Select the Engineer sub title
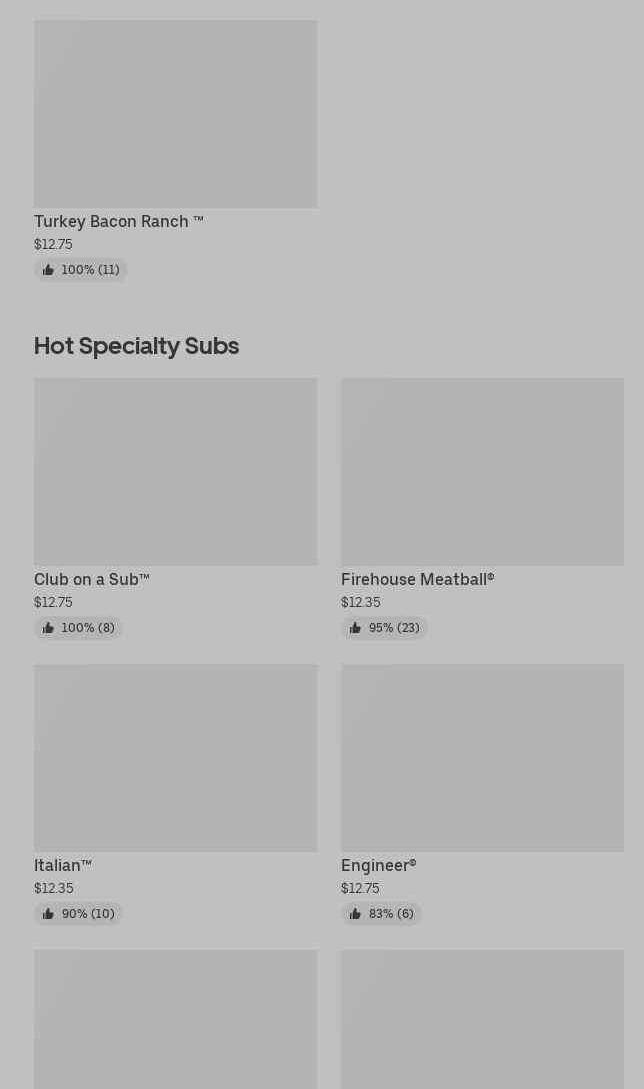The height and width of the screenshot is (1089, 644). pos(378,865)
